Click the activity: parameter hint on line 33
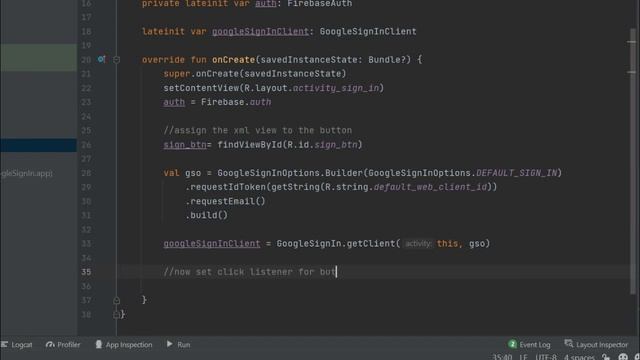 point(418,244)
